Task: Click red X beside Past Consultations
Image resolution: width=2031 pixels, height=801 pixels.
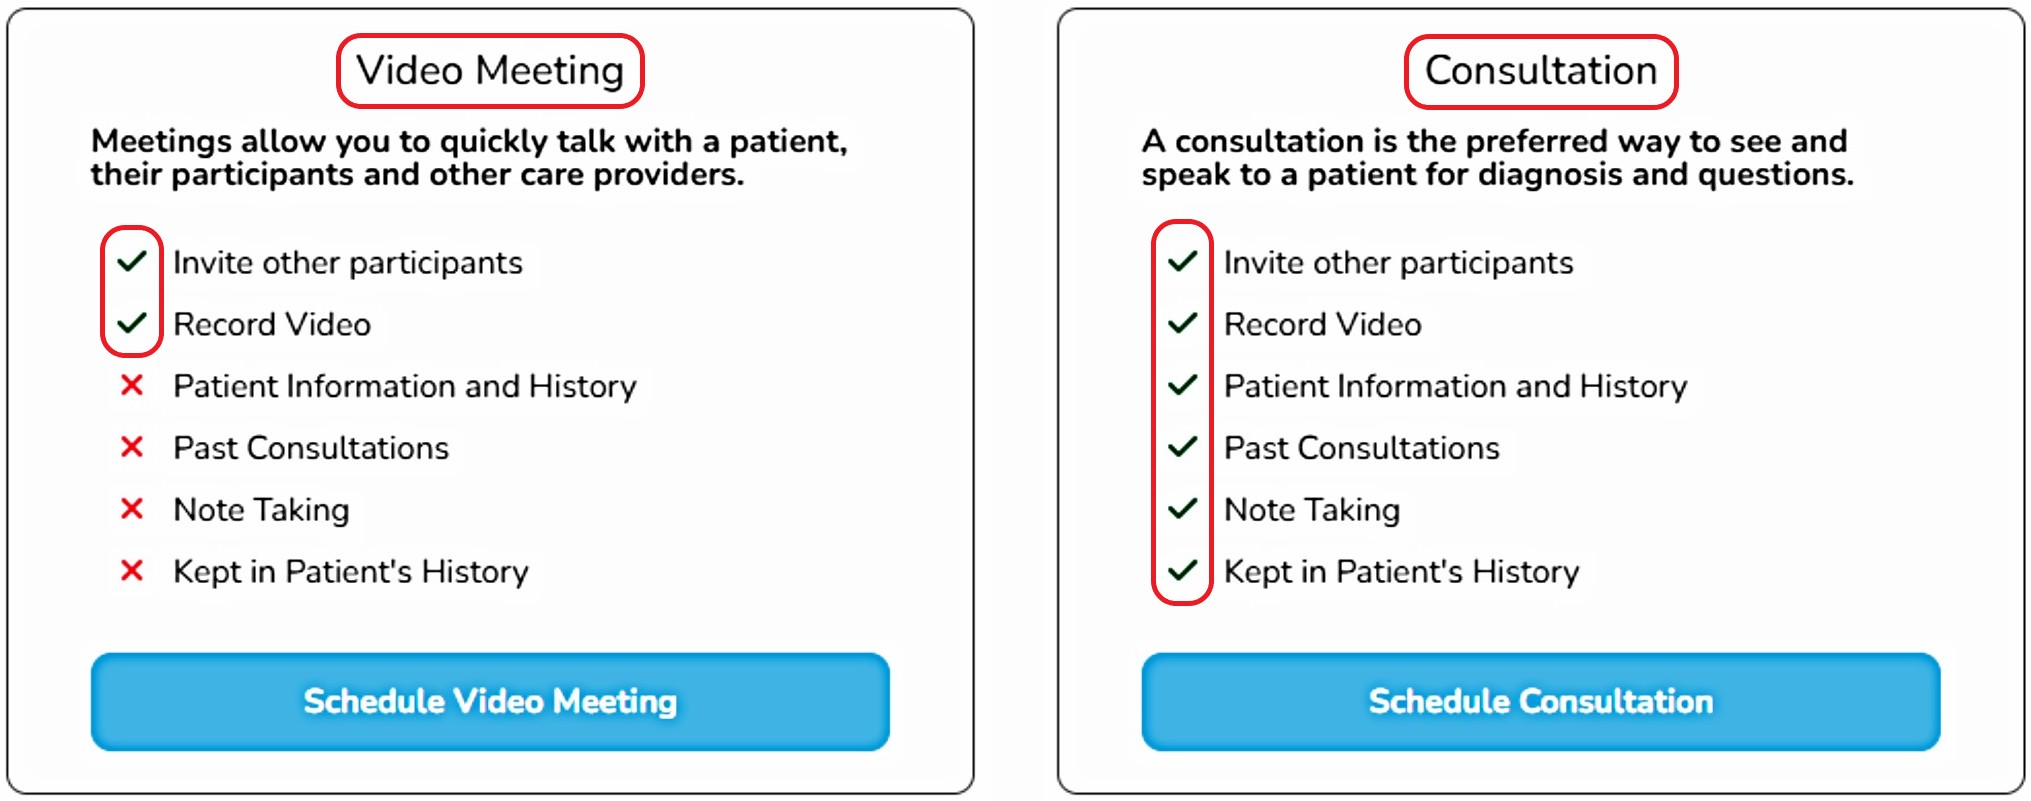Action: click(132, 447)
